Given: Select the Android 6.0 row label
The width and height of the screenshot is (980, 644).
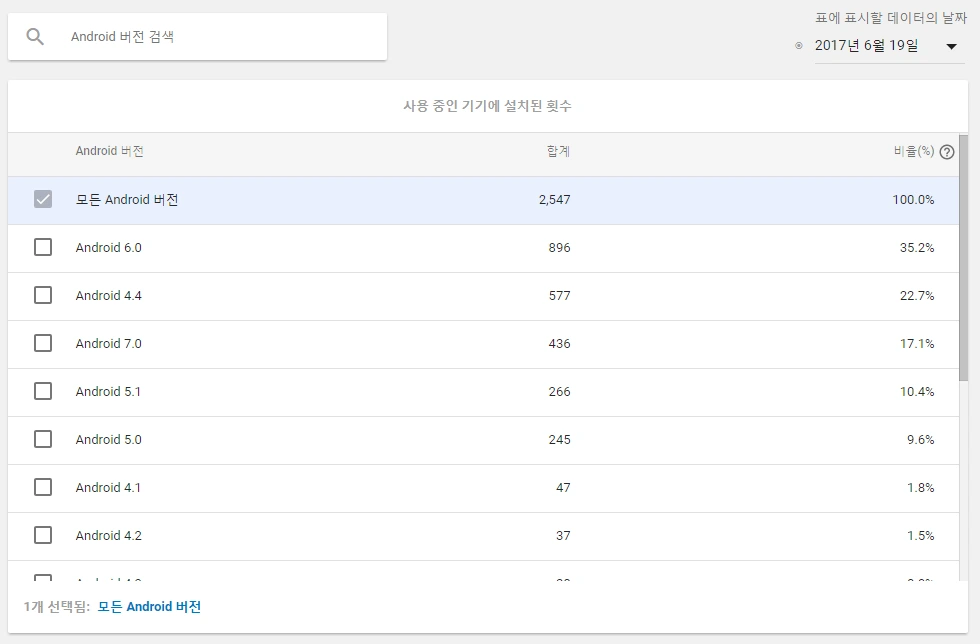Looking at the screenshot, I should pos(109,248).
